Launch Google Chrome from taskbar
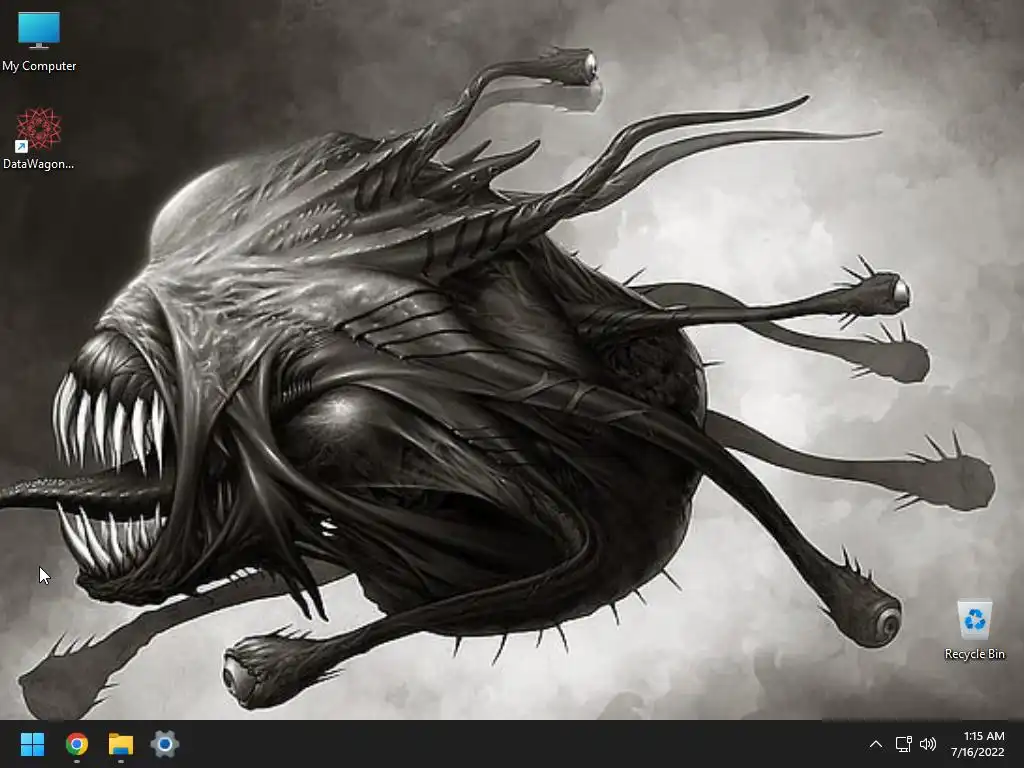 click(x=76, y=744)
